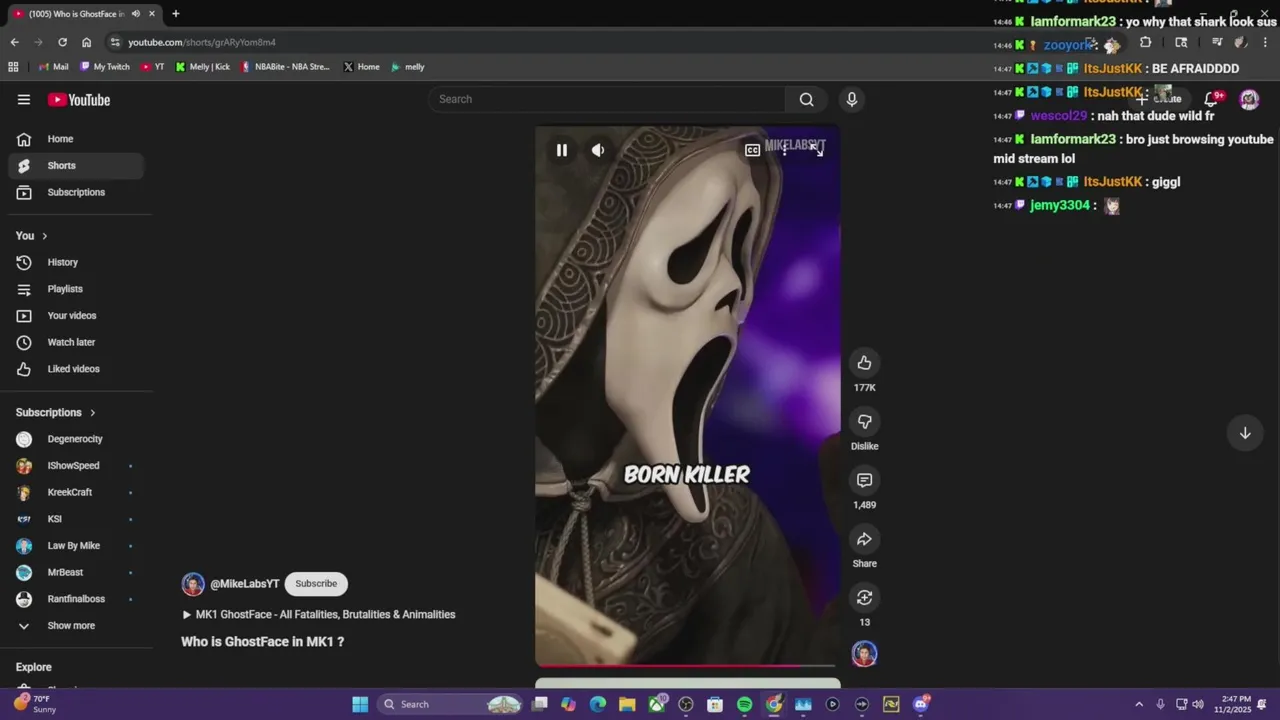
Task: Mute the short's volume speaker icon
Action: [598, 150]
